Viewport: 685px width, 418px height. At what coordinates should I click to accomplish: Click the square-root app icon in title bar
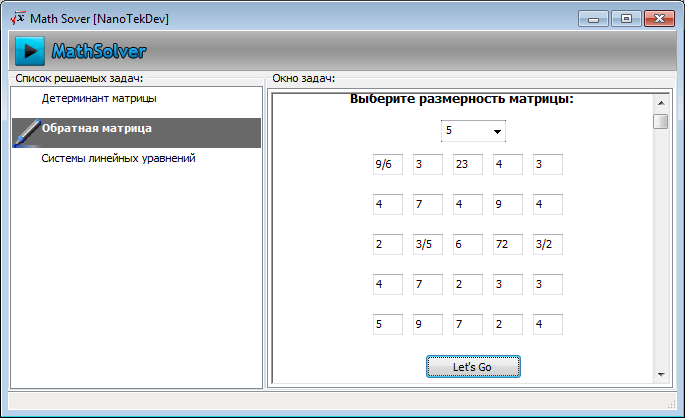point(17,18)
